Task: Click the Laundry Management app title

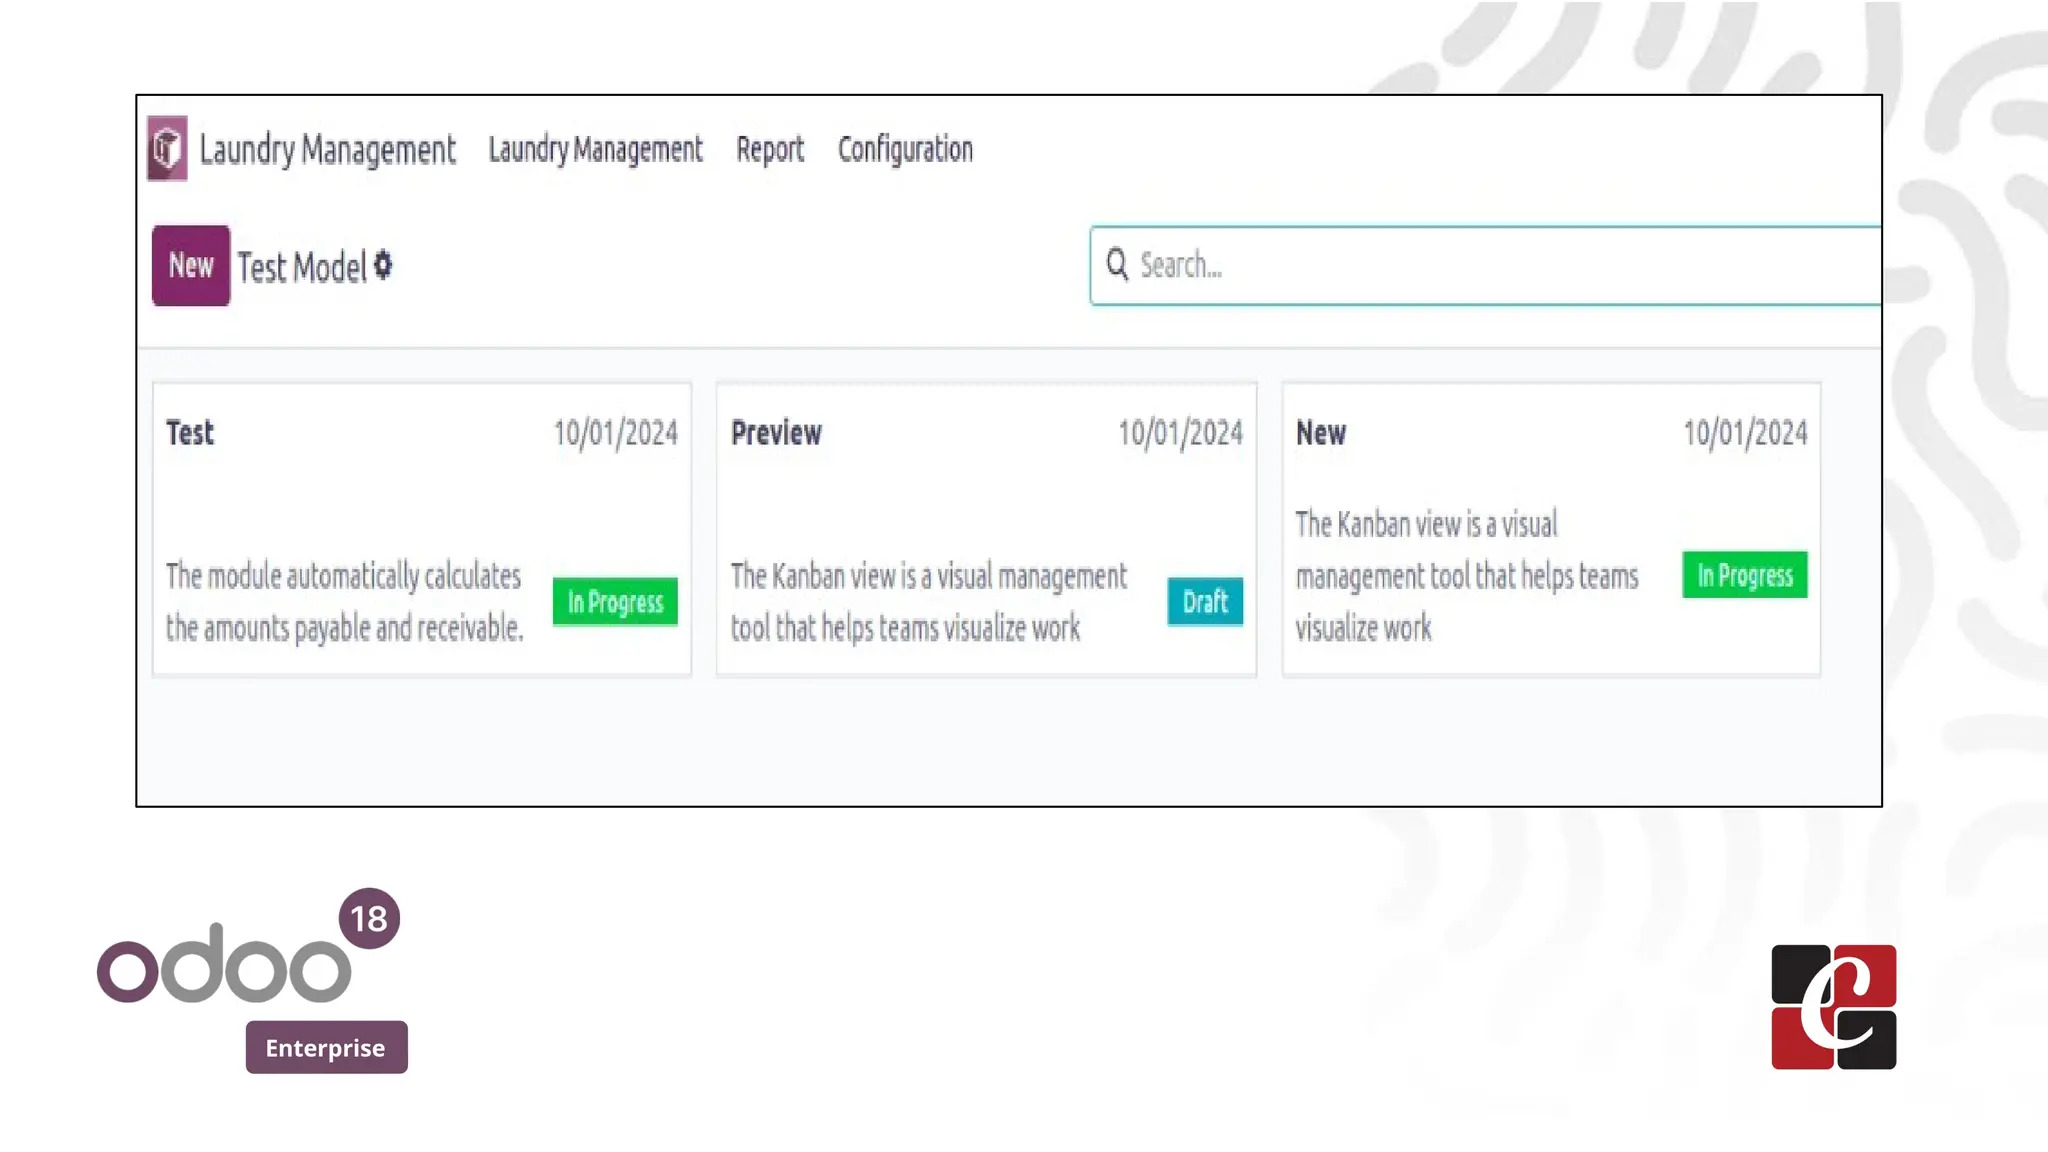Action: [x=327, y=149]
